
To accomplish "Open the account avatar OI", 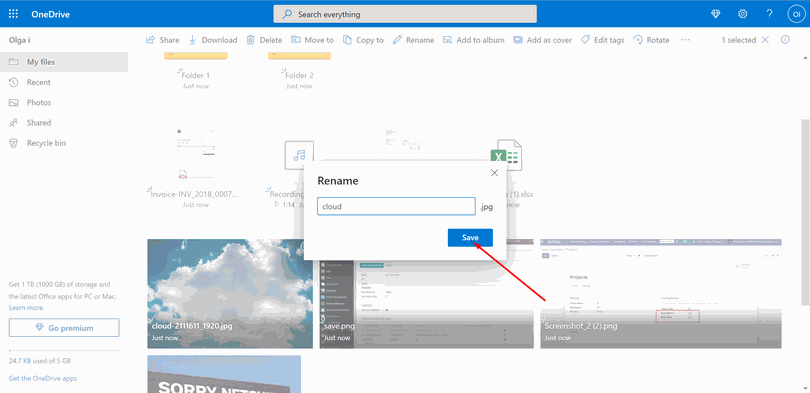I will coord(796,14).
